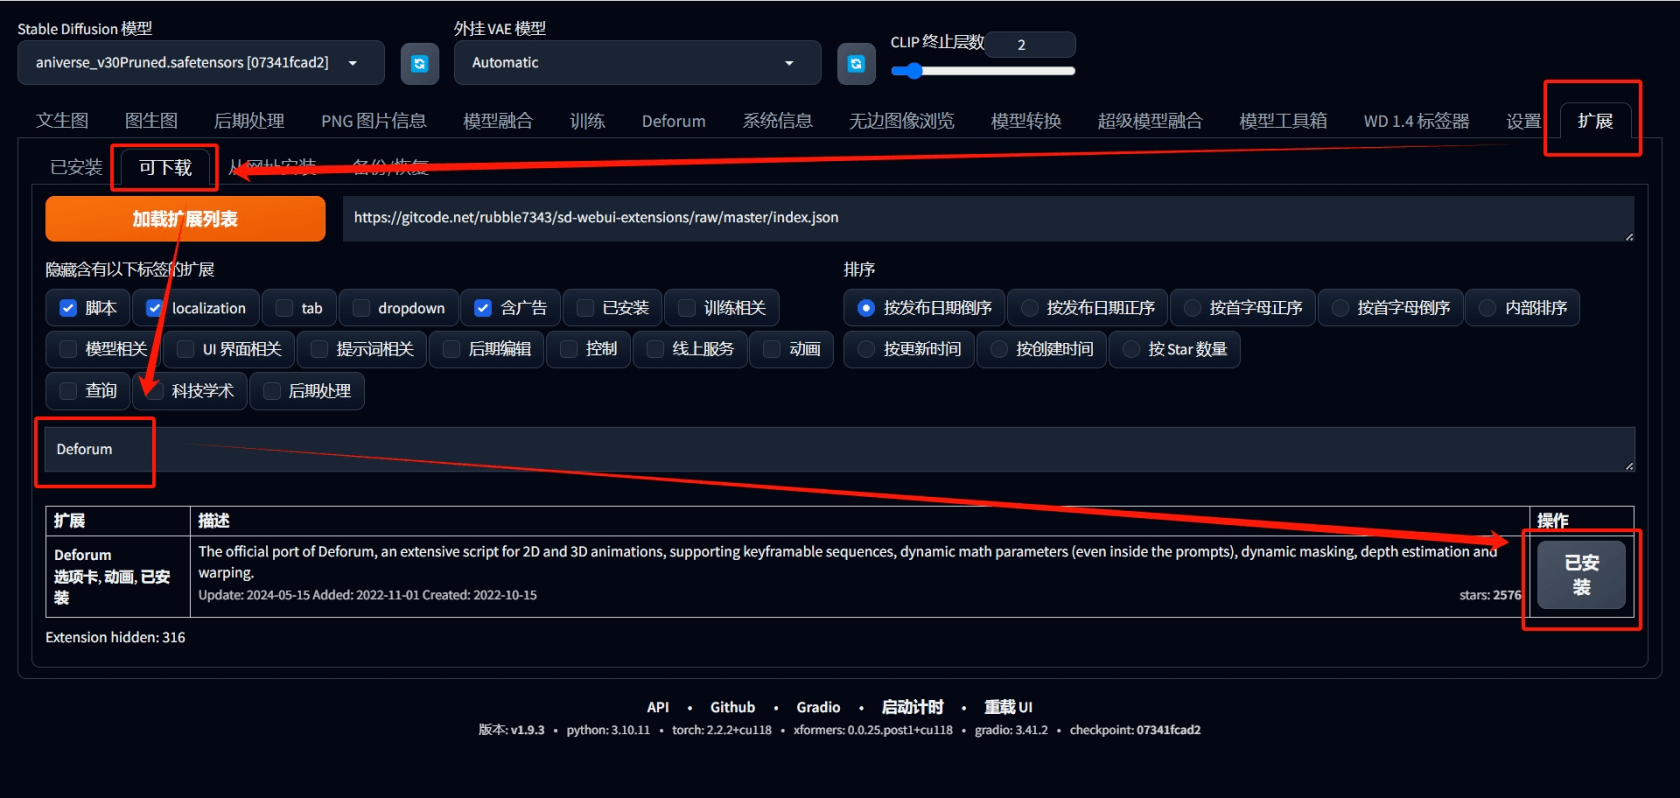Select 按首字母正序 sort order
Viewport: 1680px width, 798px height.
coord(1192,308)
